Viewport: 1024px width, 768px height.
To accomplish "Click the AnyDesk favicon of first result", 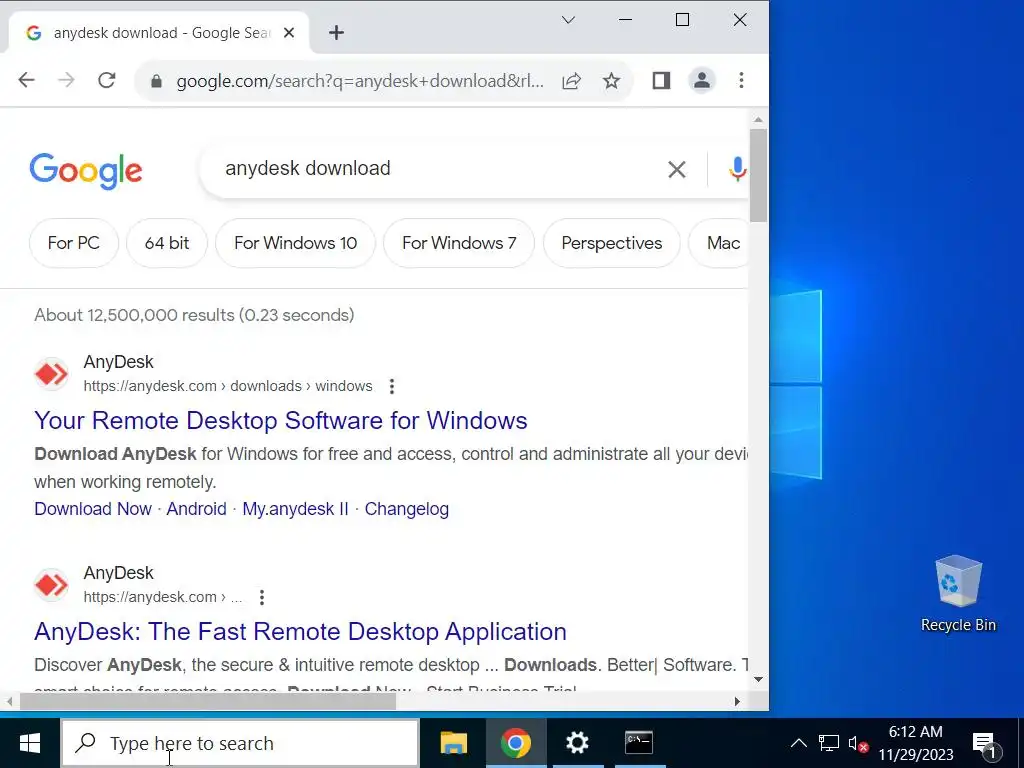I will click(x=51, y=374).
